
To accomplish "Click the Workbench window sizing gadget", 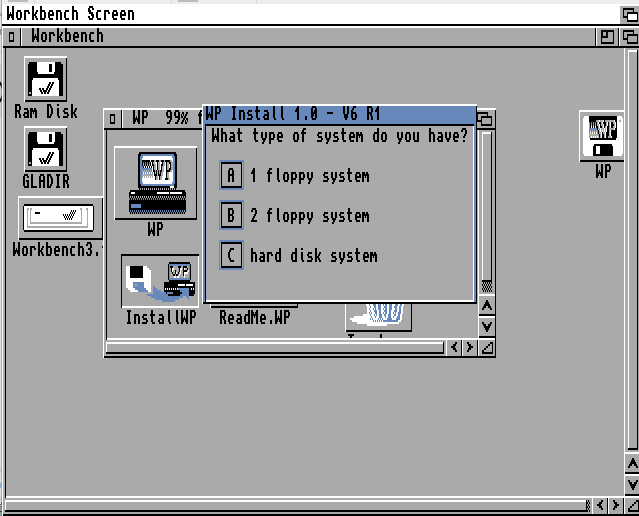I will 632,505.
